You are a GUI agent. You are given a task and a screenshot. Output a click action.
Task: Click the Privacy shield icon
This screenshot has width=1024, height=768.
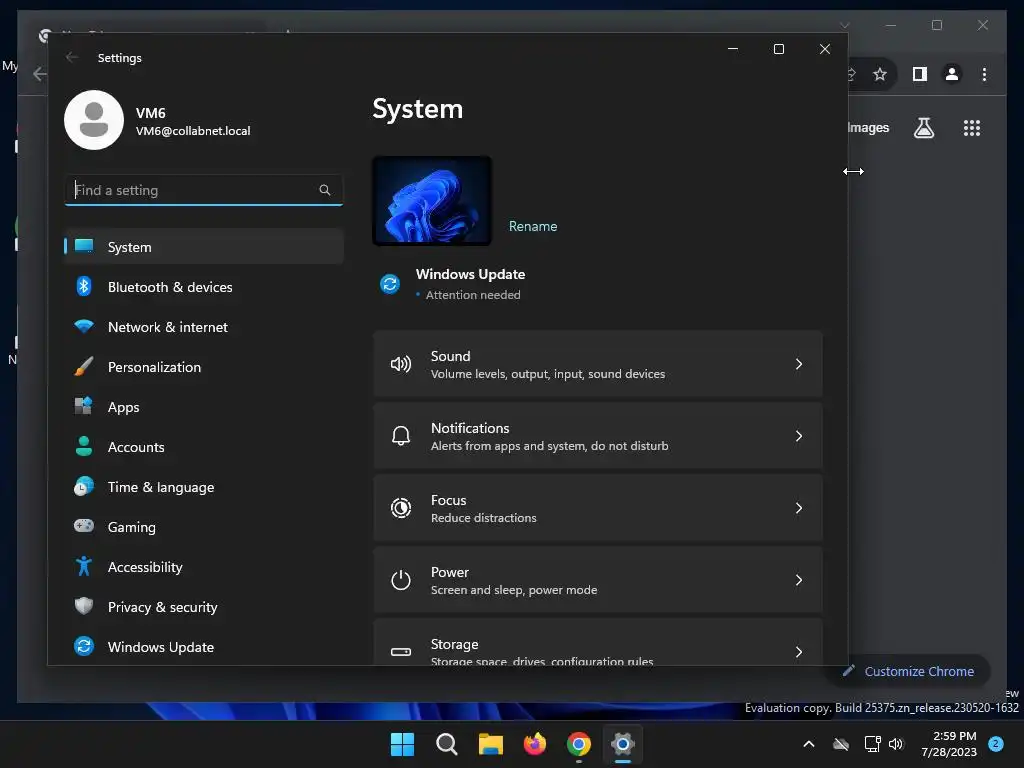coord(84,606)
